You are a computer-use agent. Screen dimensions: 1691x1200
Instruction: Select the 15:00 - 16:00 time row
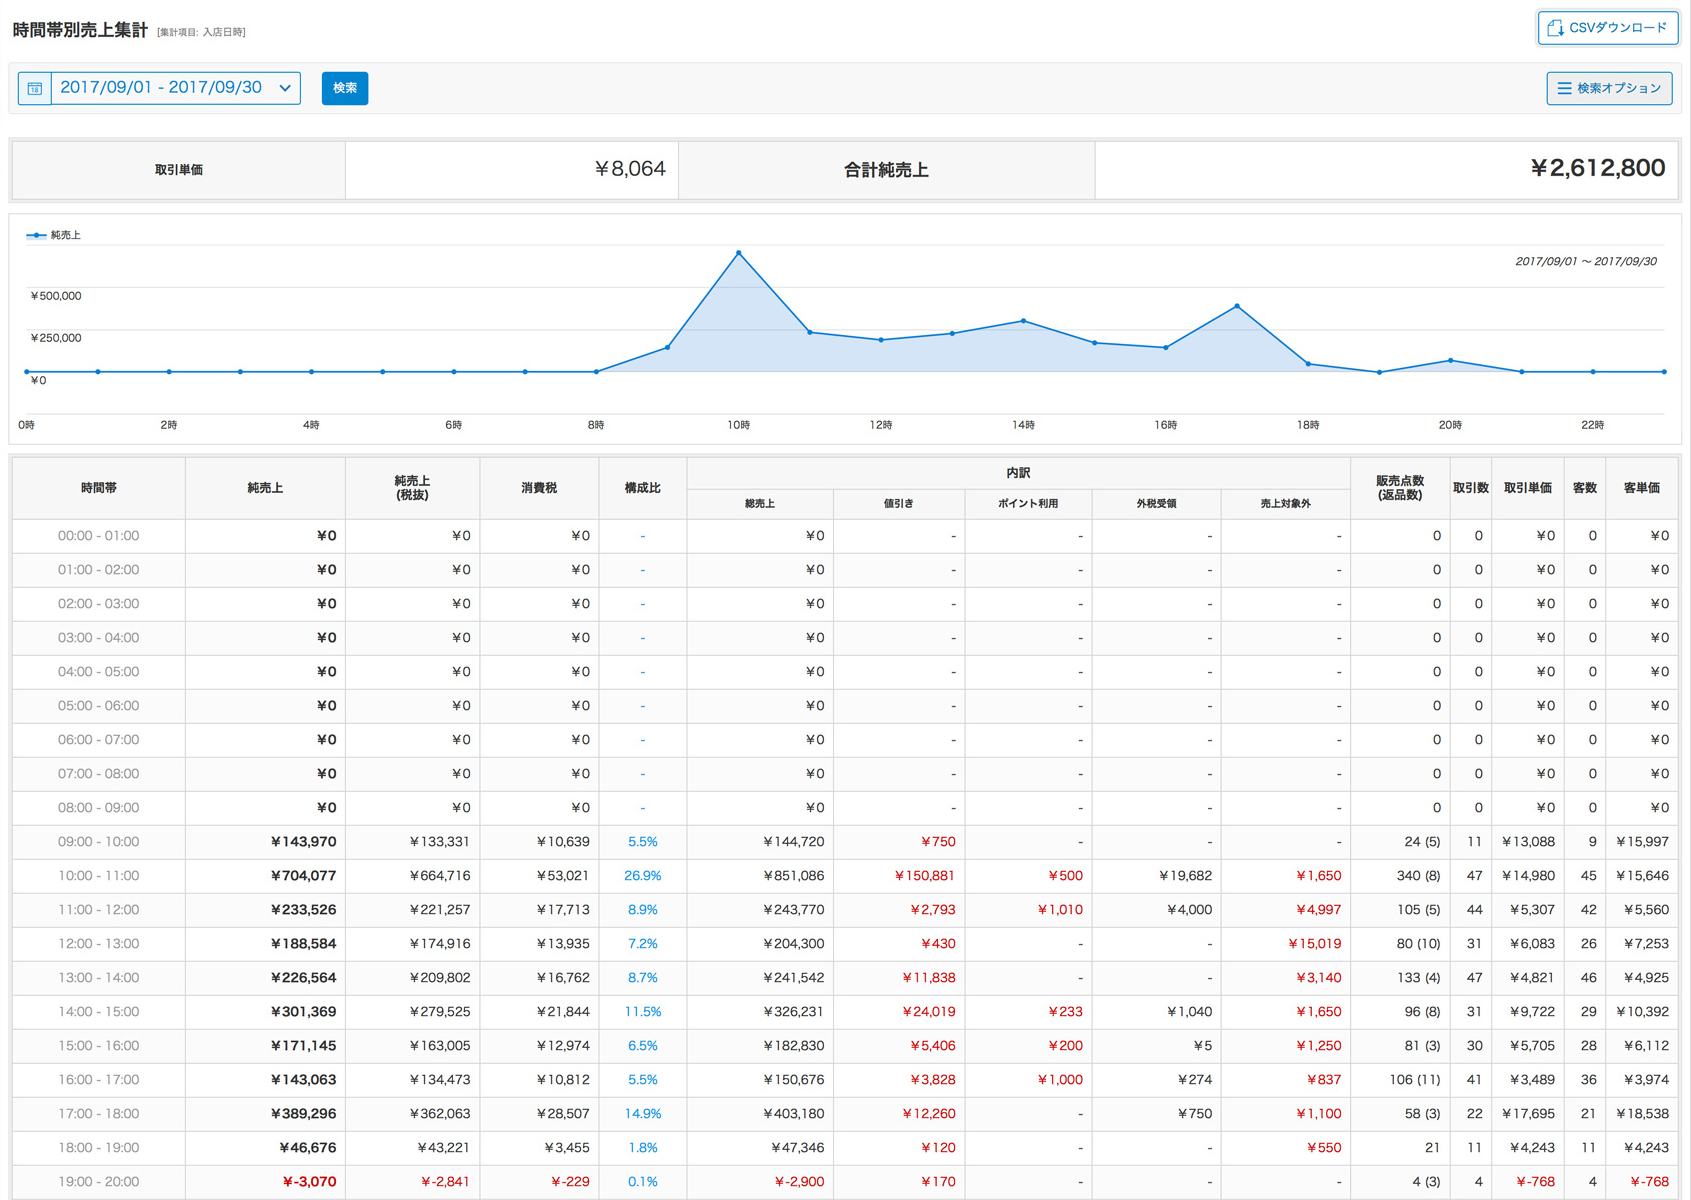[x=845, y=1046]
